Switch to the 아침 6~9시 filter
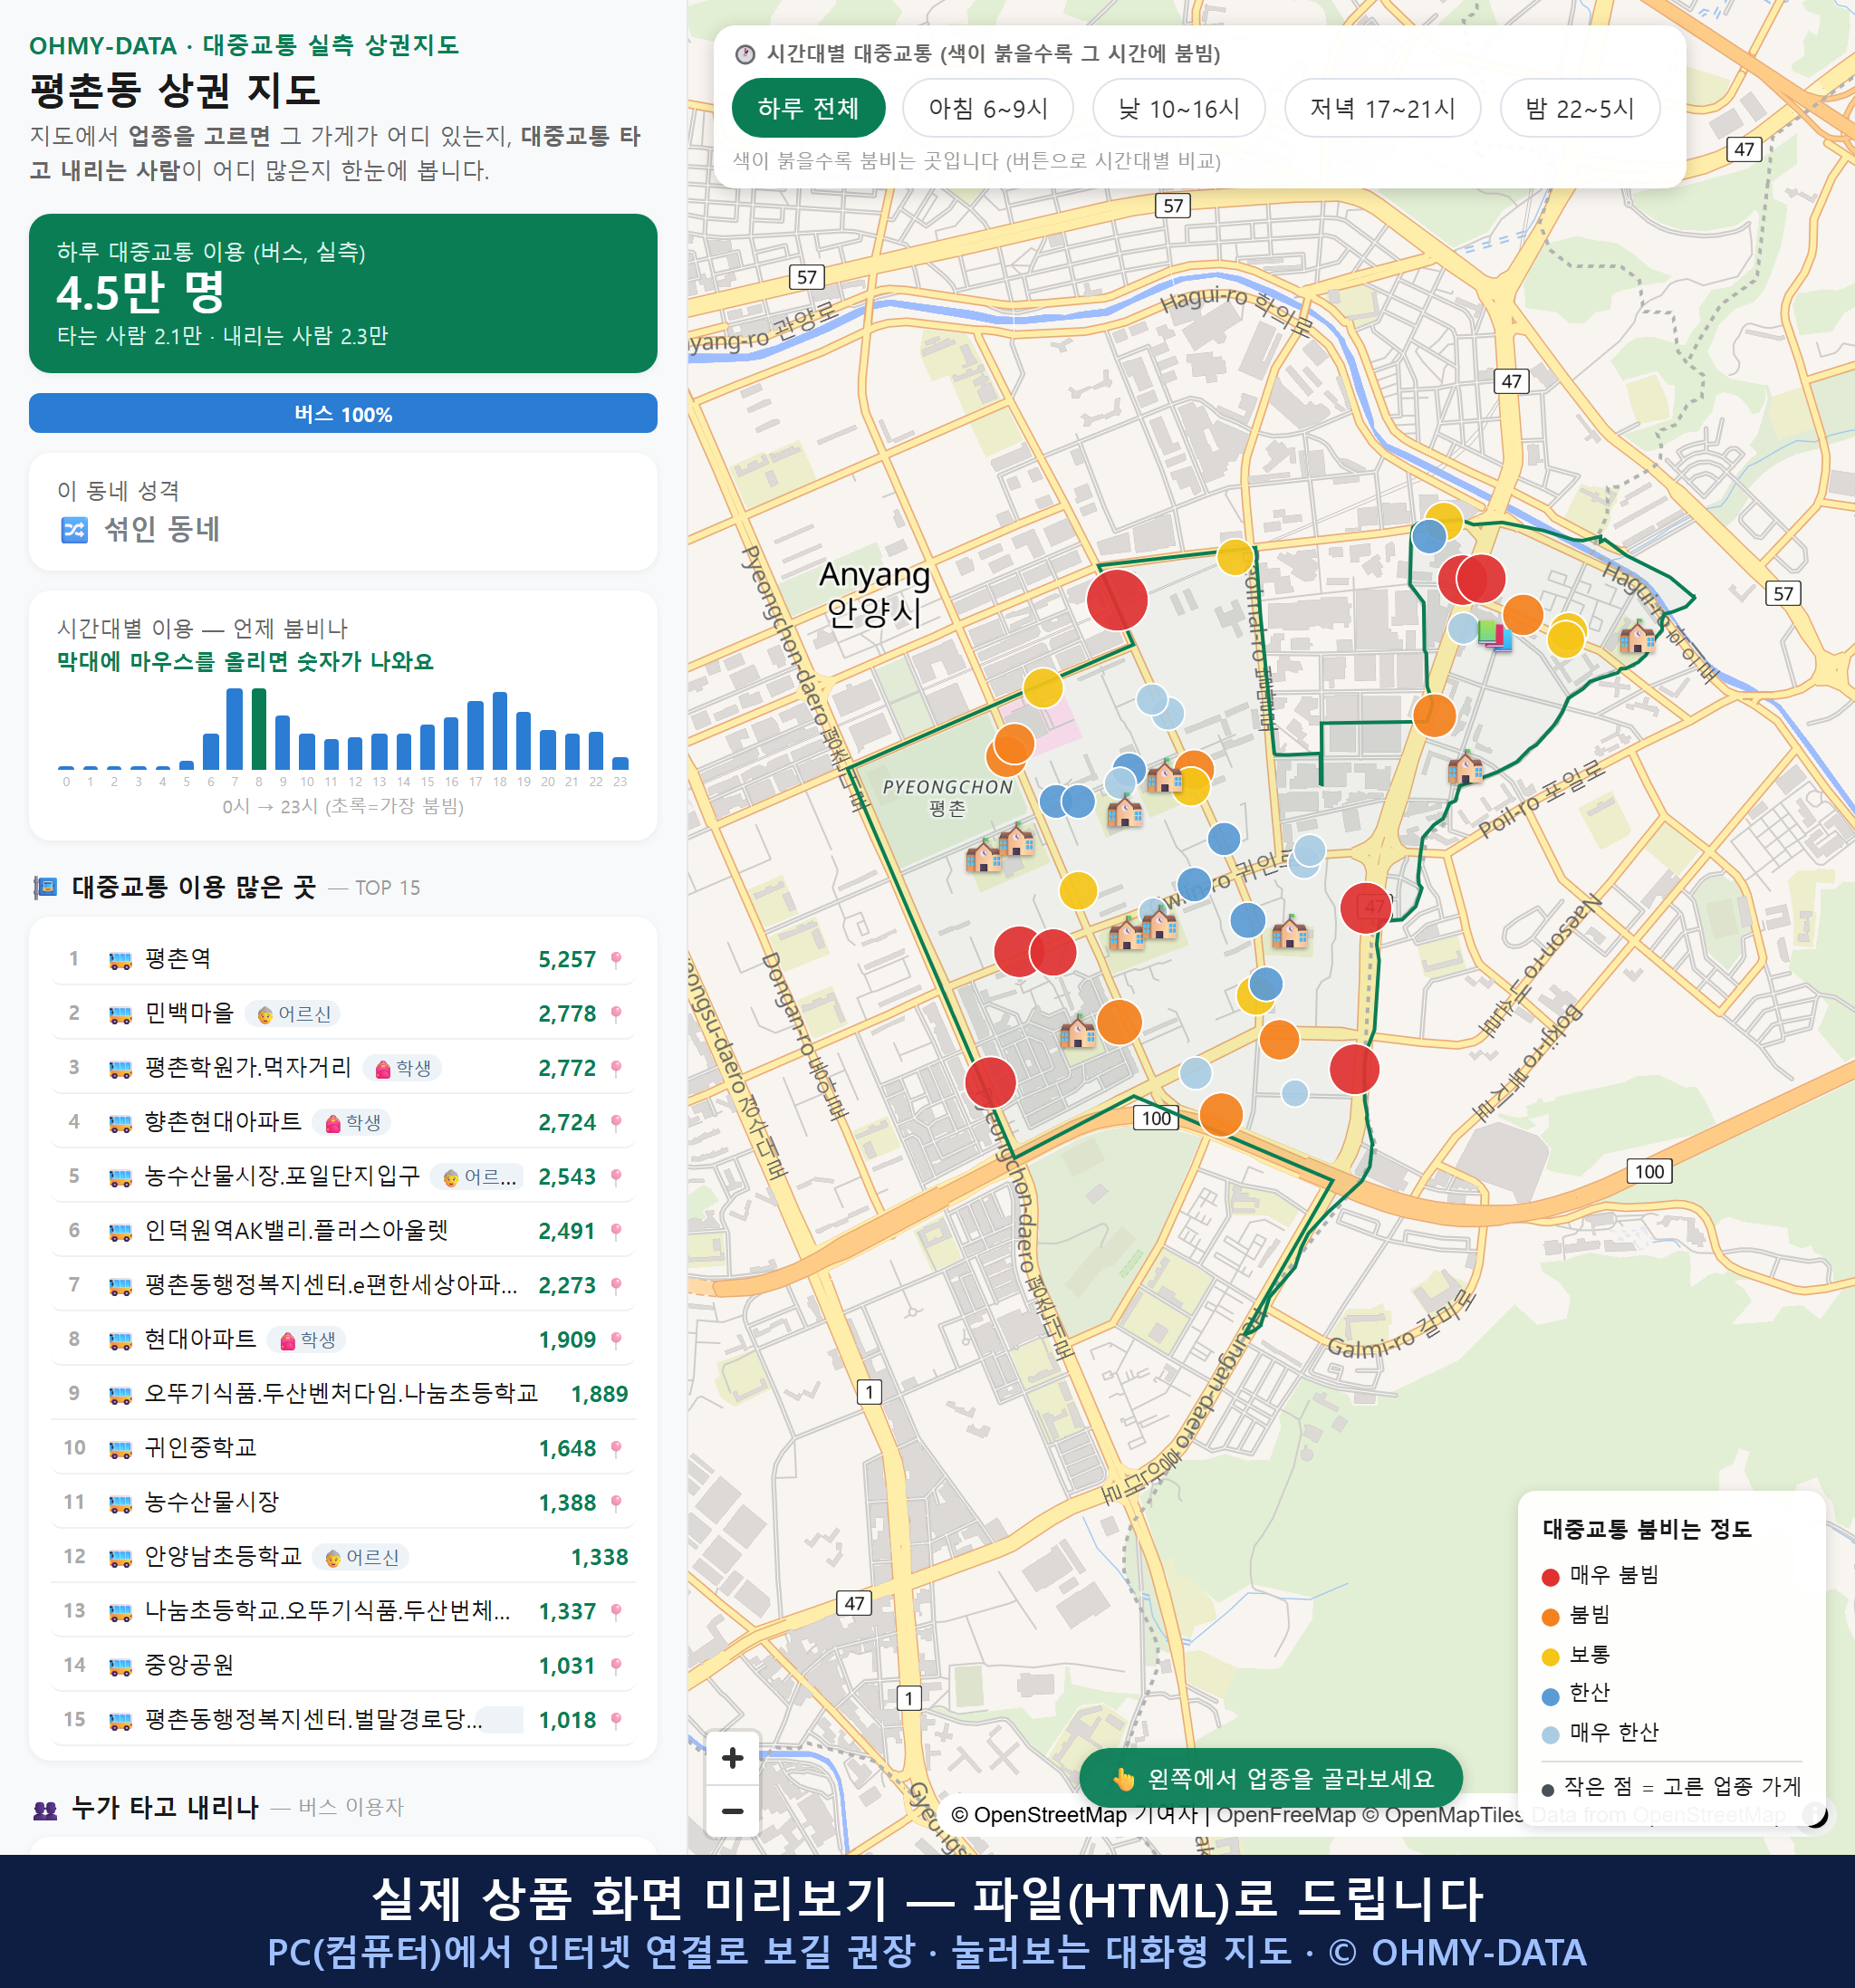 tap(988, 108)
